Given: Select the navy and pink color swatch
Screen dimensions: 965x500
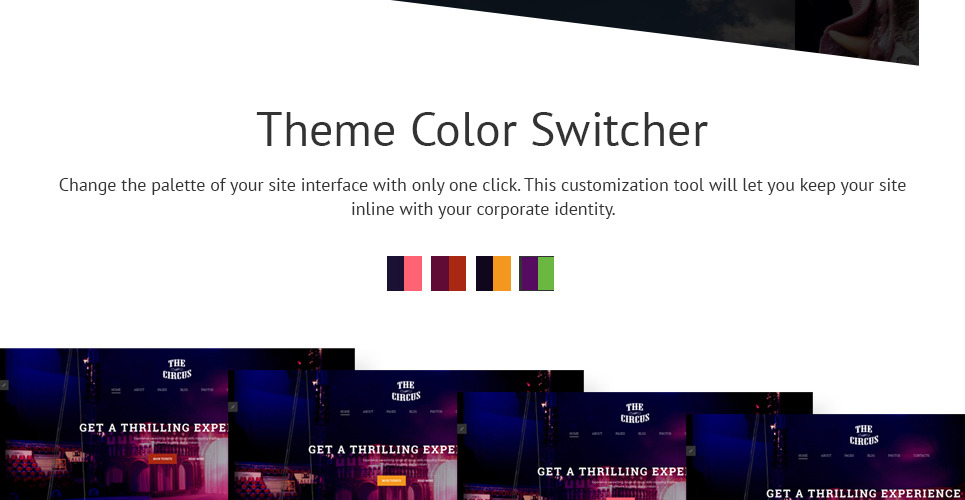Looking at the screenshot, I should [x=404, y=273].
